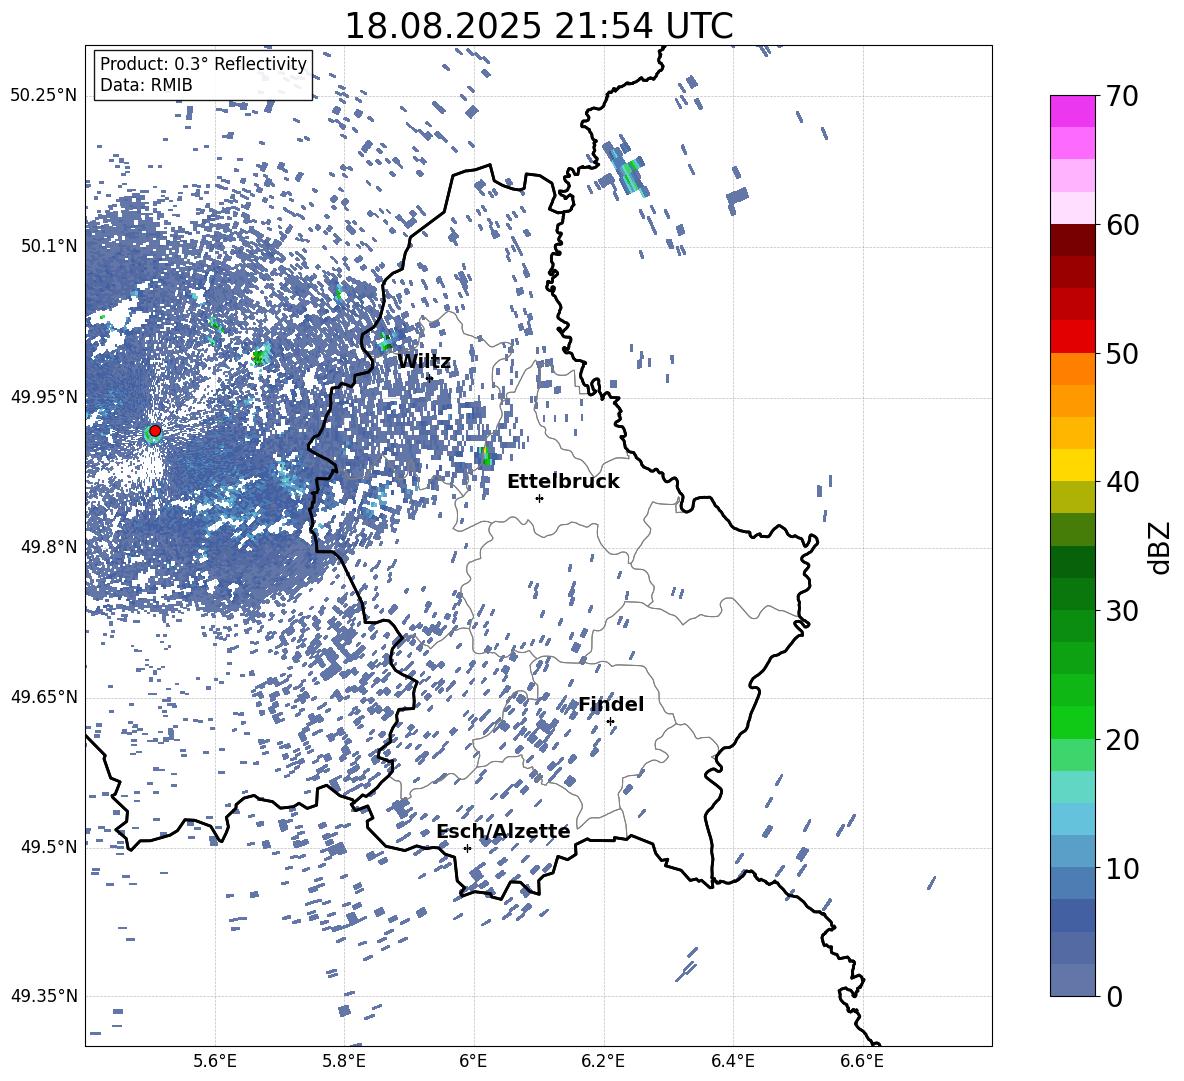Click the green echo cell northwest of Ettelbruck
This screenshot has height=1081, width=1184.
pyautogui.click(x=485, y=454)
